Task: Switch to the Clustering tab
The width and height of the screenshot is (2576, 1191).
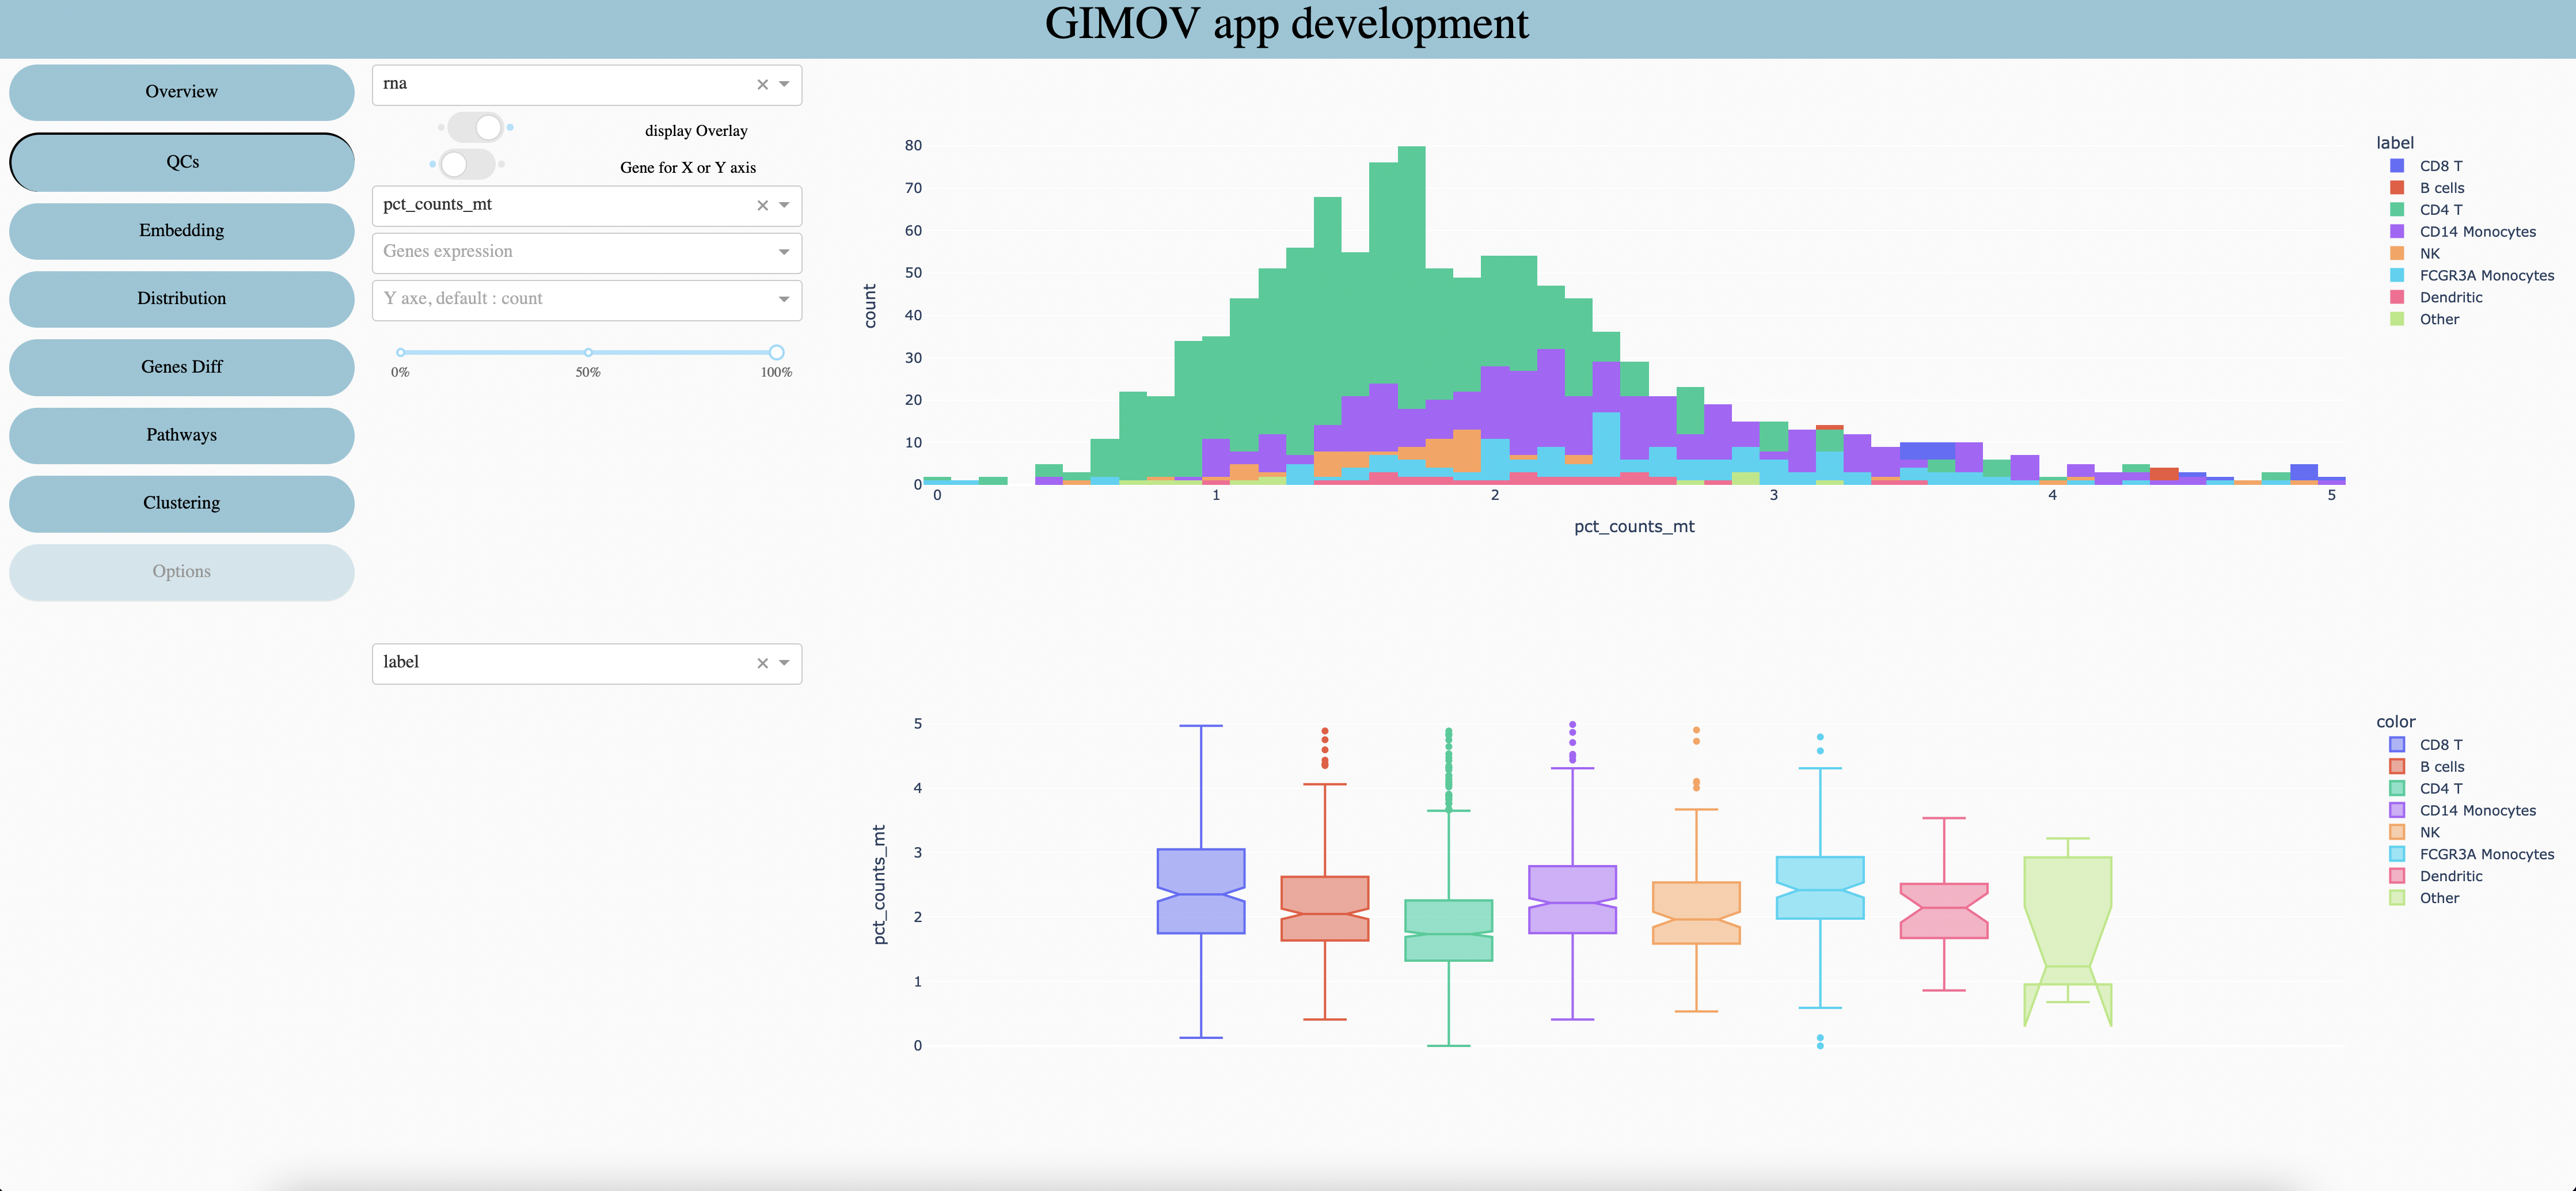Action: tap(181, 503)
